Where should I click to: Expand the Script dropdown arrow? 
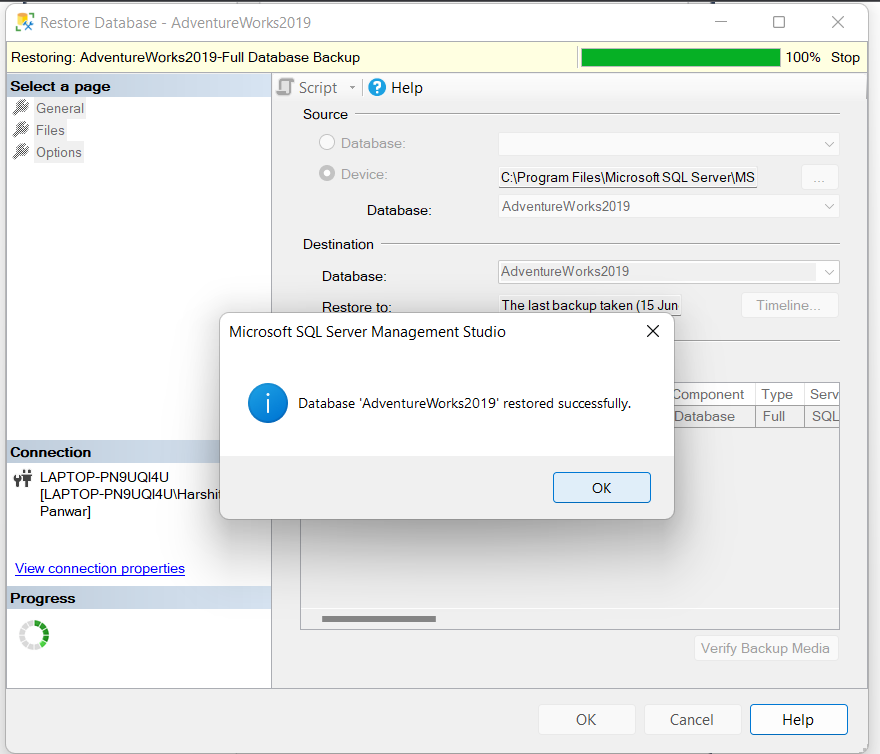pos(352,88)
